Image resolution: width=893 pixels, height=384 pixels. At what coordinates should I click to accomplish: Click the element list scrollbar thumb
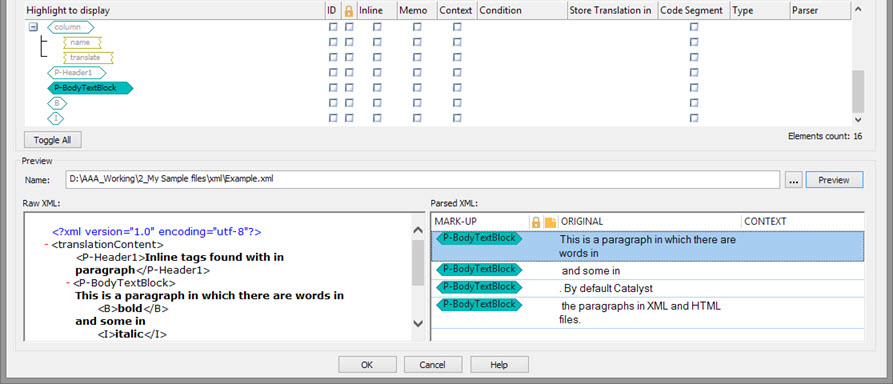(858, 91)
